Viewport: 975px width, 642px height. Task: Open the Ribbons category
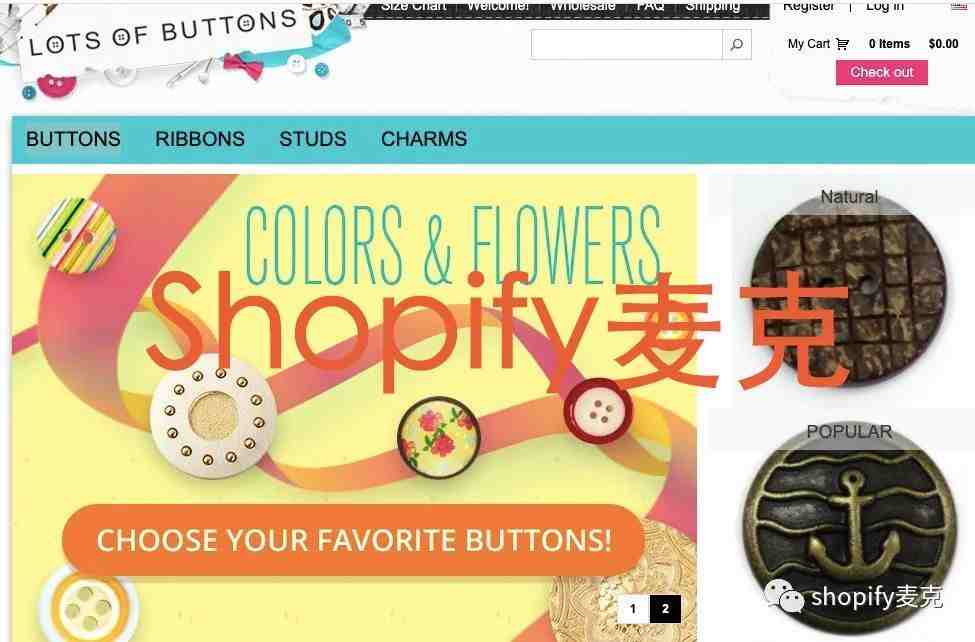pos(200,139)
